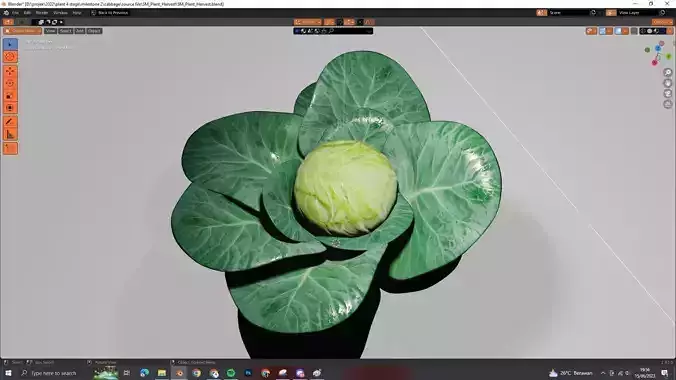Toggle snapping magnet
This screenshot has height=380, width=676.
[340, 22]
